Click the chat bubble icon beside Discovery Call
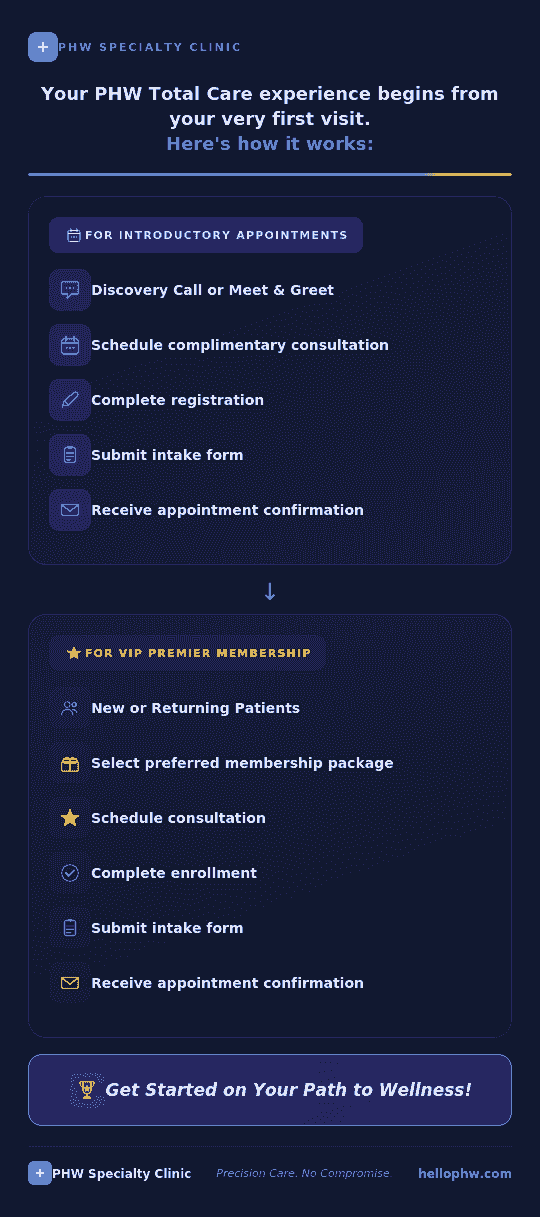The width and height of the screenshot is (540, 1217). 70,290
